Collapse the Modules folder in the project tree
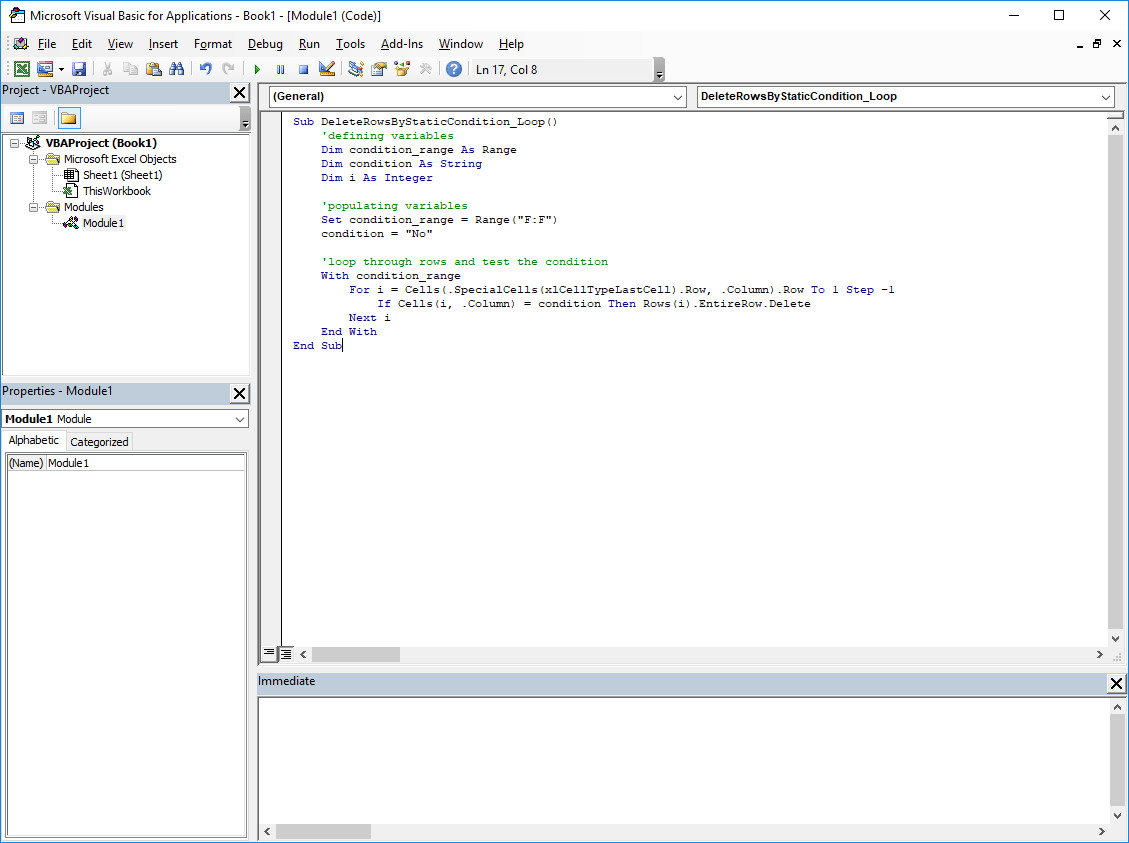The image size is (1129, 843). click(x=34, y=207)
